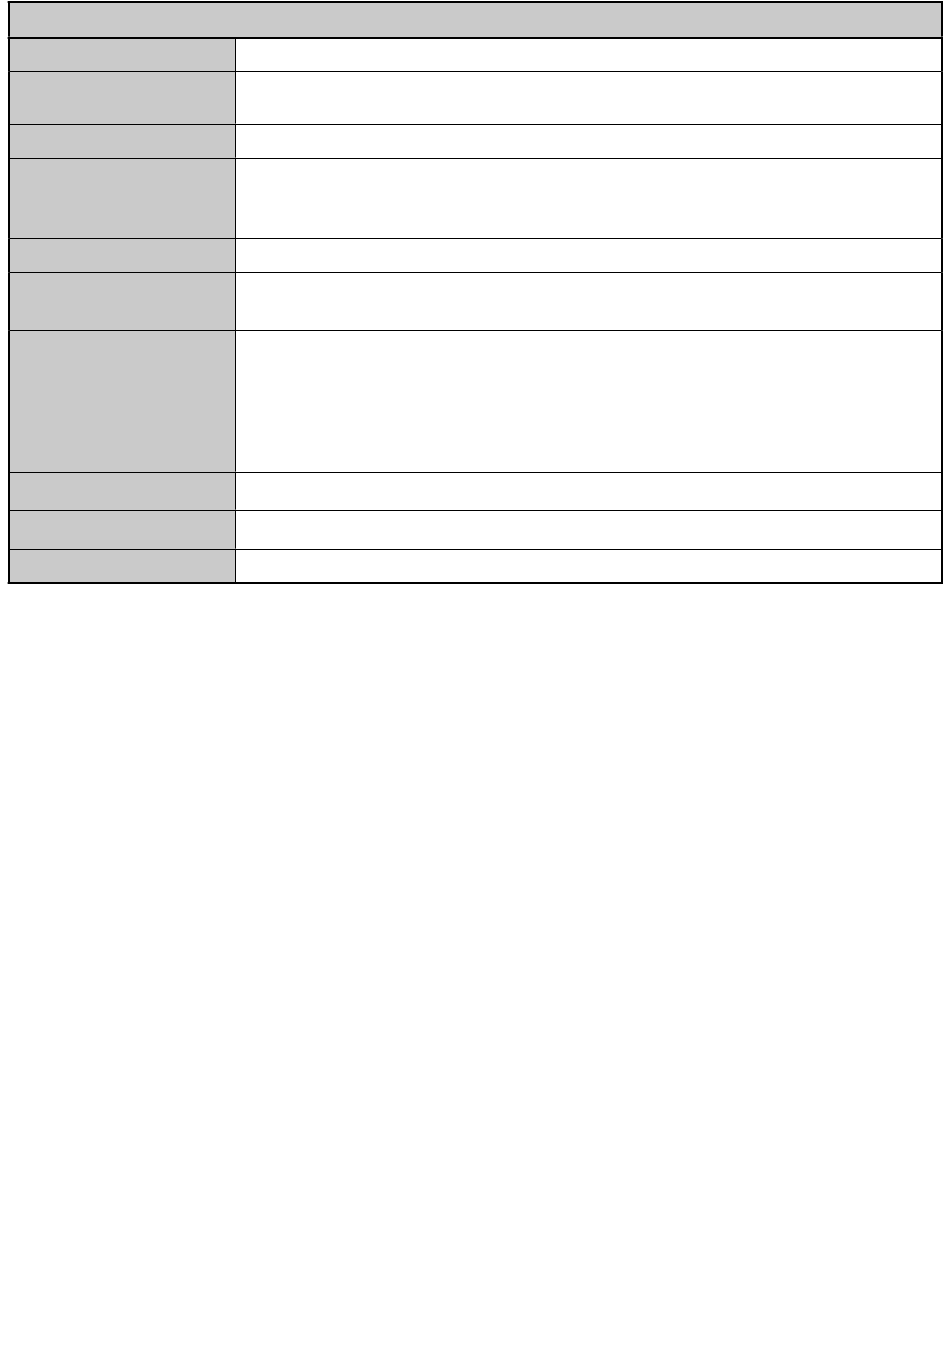
Task: Select the first row's gray label cell
Action: pyautogui.click(x=122, y=55)
